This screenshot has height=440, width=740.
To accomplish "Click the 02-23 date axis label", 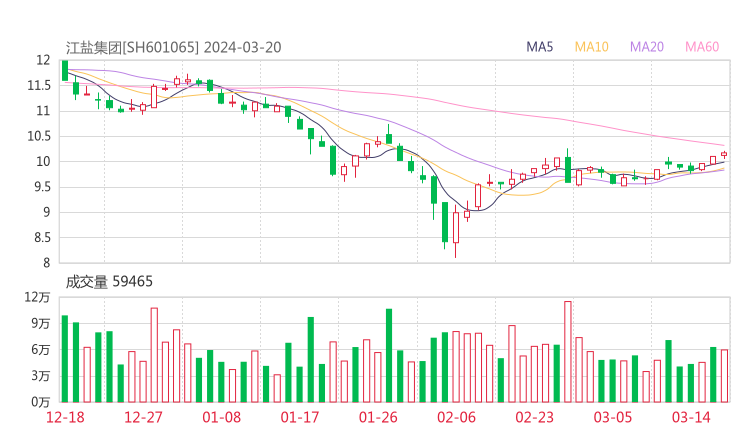I will tap(534, 417).
